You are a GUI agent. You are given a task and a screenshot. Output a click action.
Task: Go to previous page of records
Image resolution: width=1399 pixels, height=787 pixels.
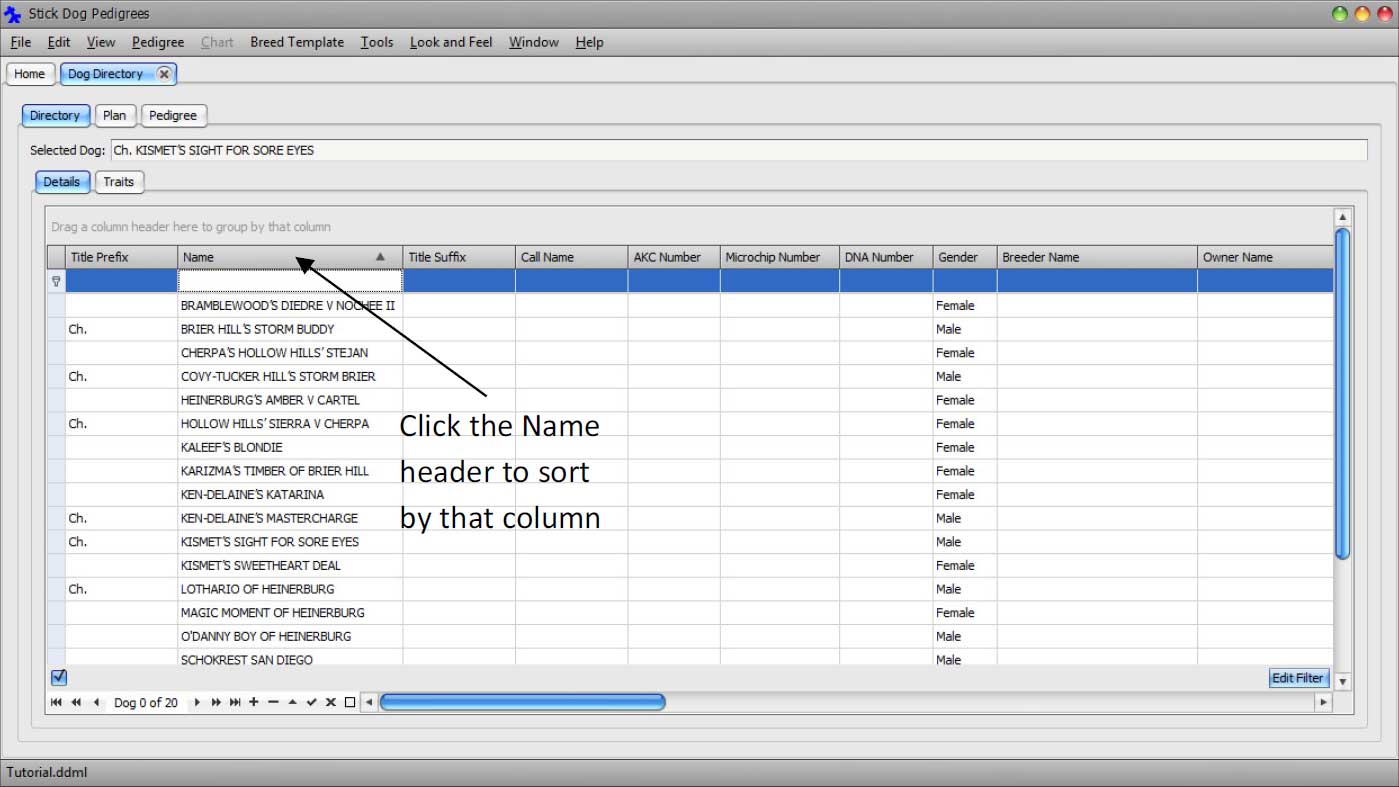point(76,703)
